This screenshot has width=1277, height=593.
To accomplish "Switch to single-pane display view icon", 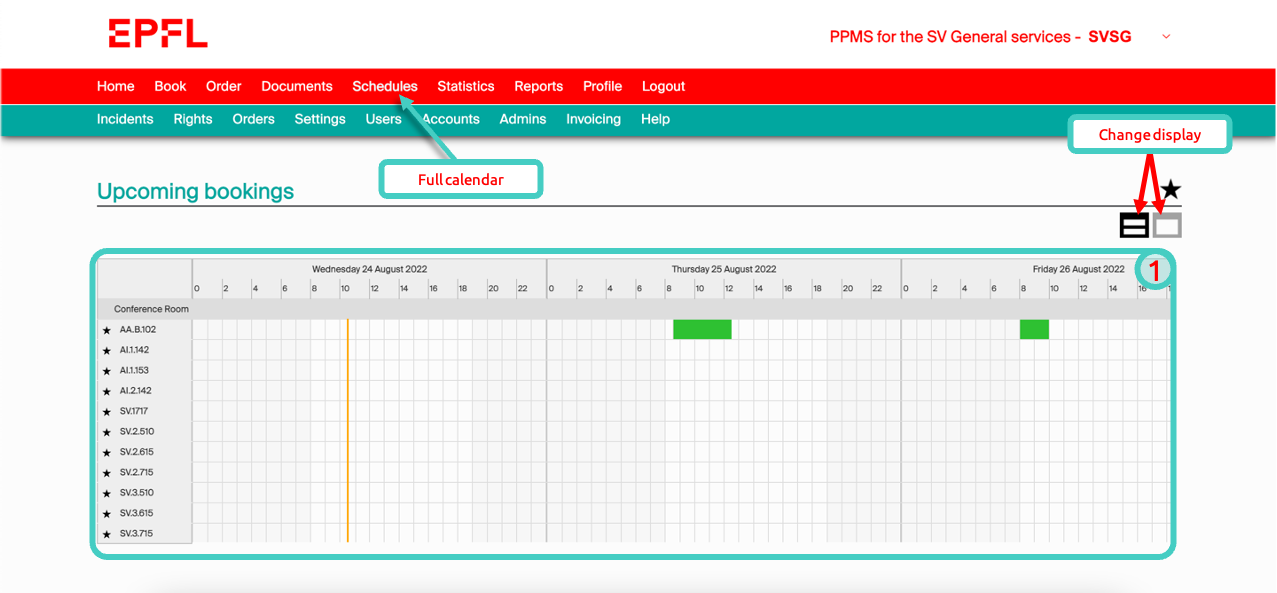I will coord(1167,226).
